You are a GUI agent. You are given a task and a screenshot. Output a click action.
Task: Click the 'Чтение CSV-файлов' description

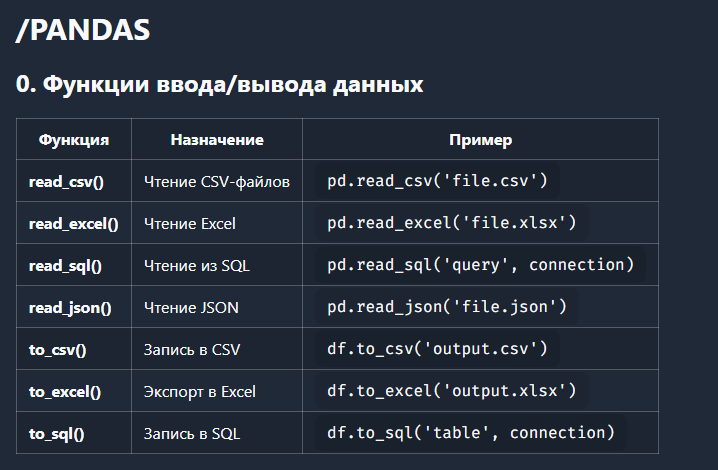tap(217, 182)
